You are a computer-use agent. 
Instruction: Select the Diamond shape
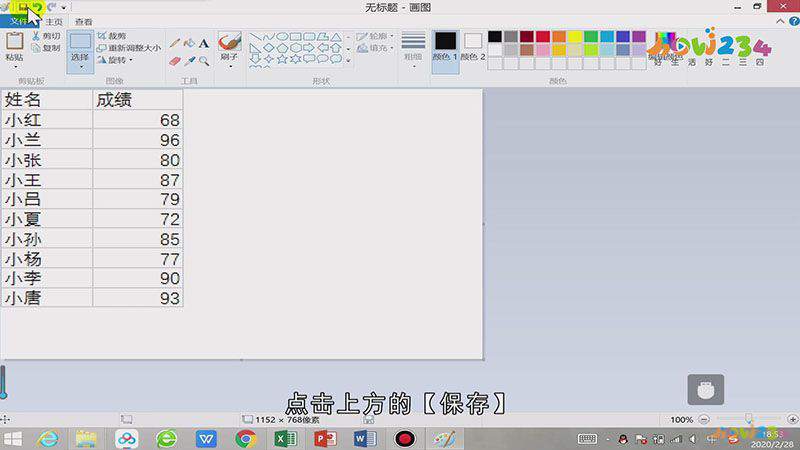click(x=269, y=48)
